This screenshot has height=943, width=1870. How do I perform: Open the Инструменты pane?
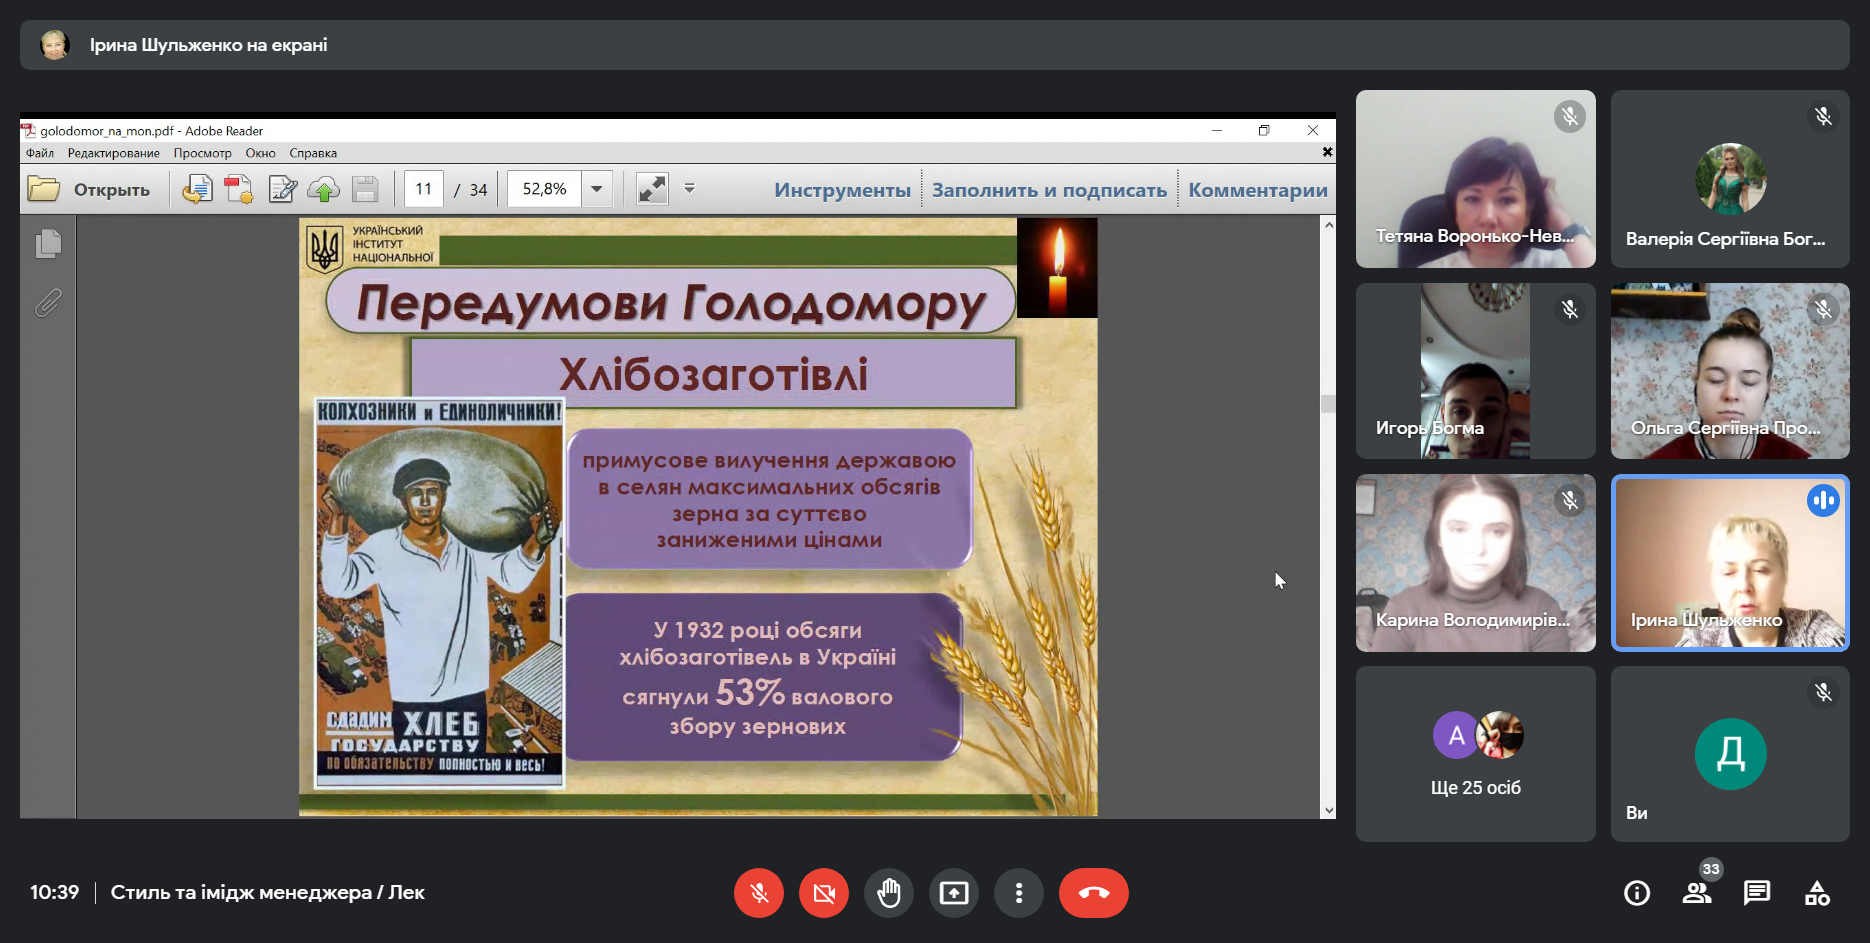pos(842,190)
